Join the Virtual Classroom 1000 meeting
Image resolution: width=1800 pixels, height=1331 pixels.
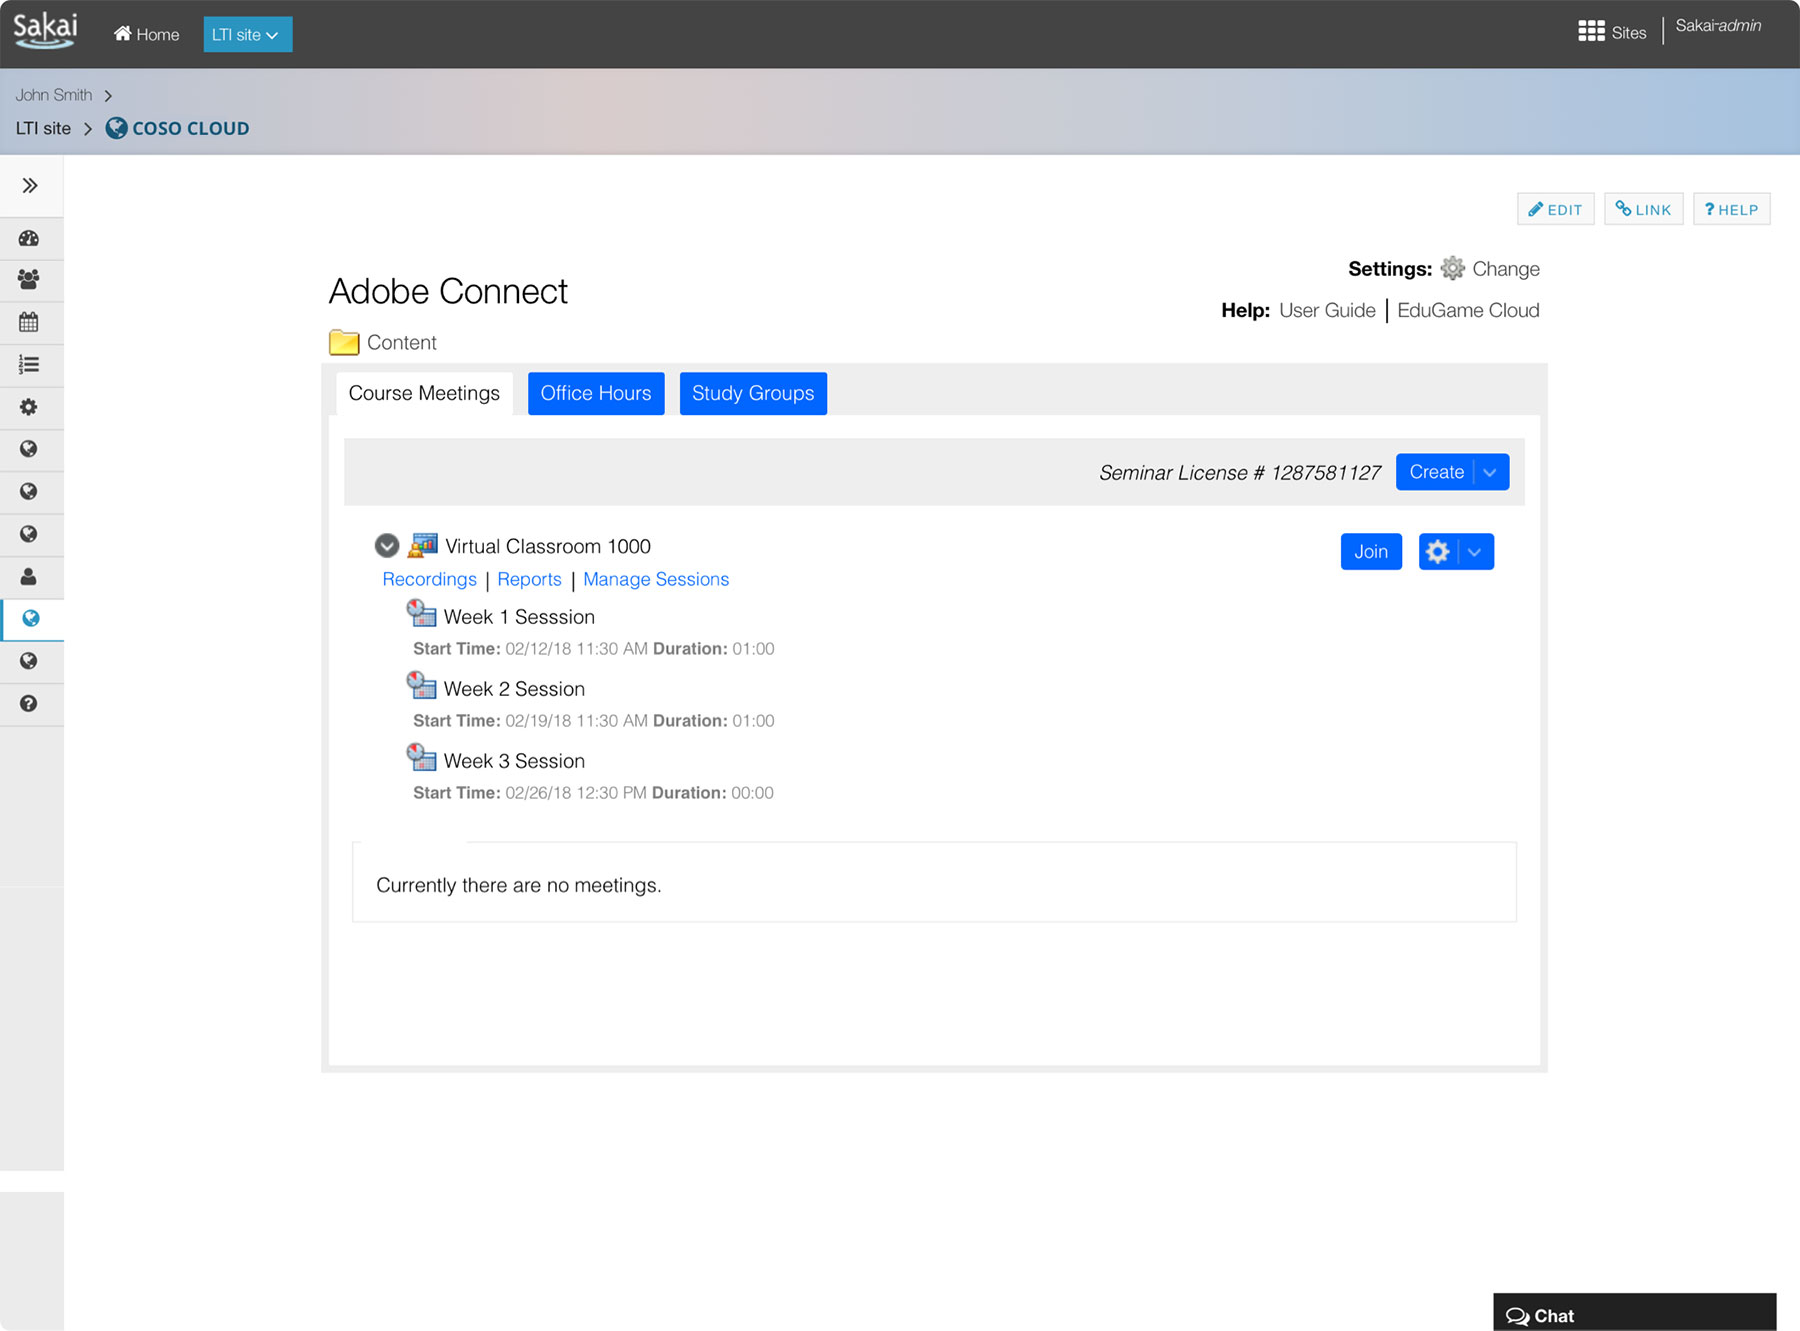(1371, 552)
